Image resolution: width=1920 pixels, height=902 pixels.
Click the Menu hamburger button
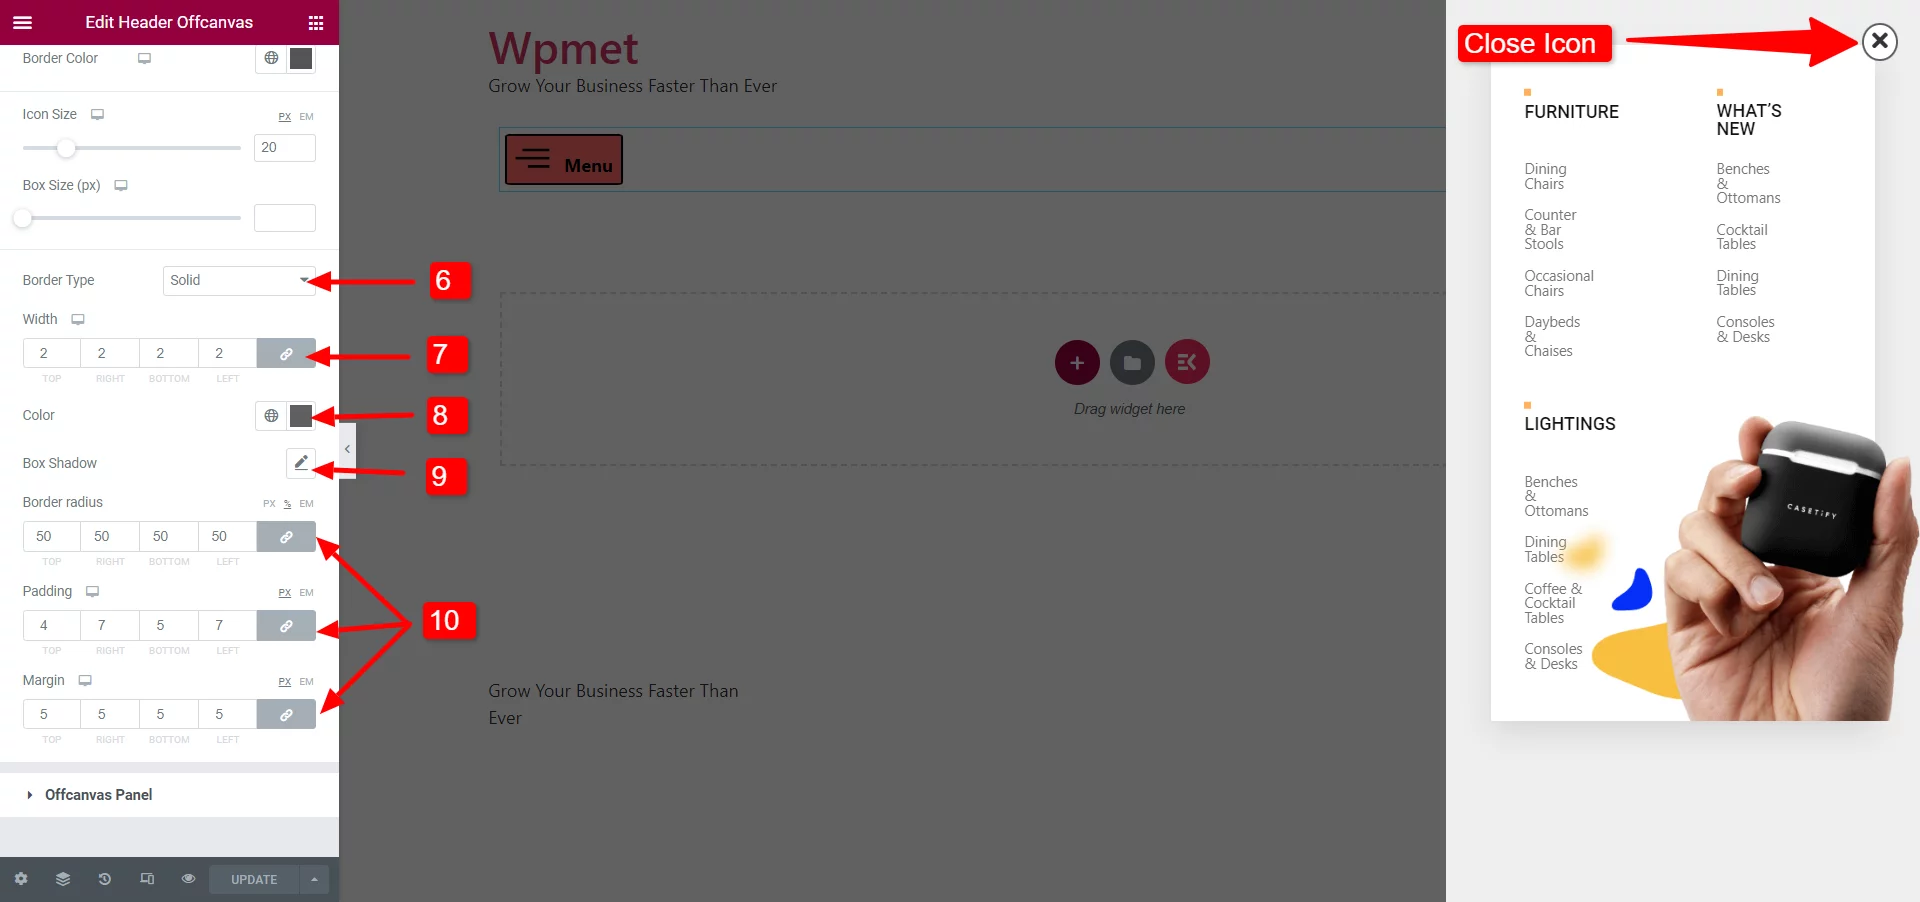click(564, 159)
